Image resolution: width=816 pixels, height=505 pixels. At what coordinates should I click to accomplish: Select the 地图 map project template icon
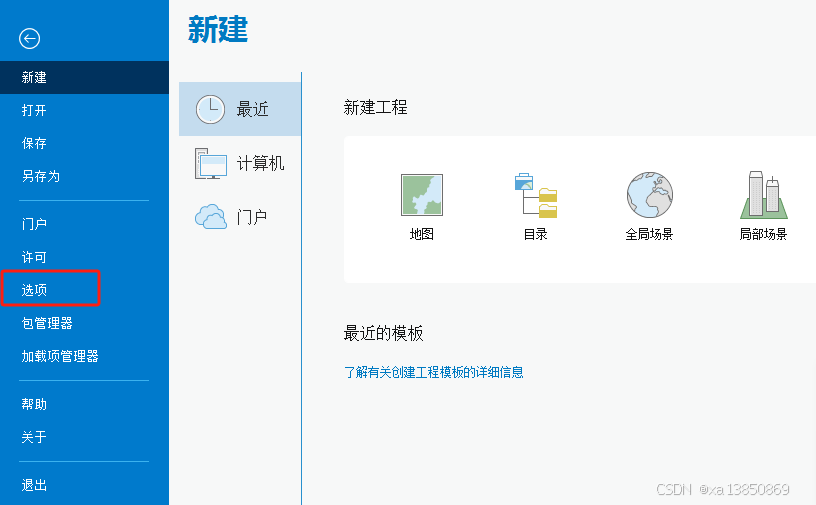pos(422,195)
